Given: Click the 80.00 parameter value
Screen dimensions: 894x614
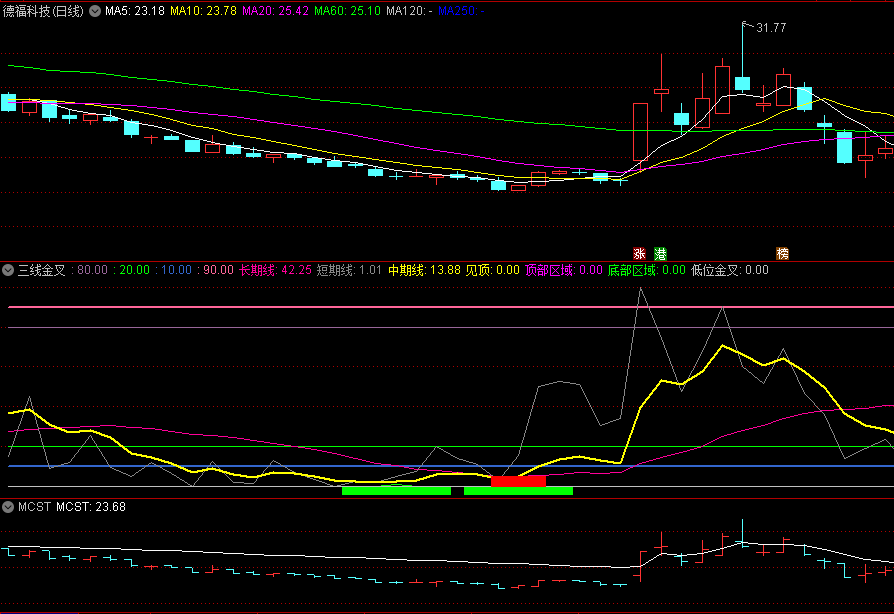Looking at the screenshot, I should tap(92, 270).
